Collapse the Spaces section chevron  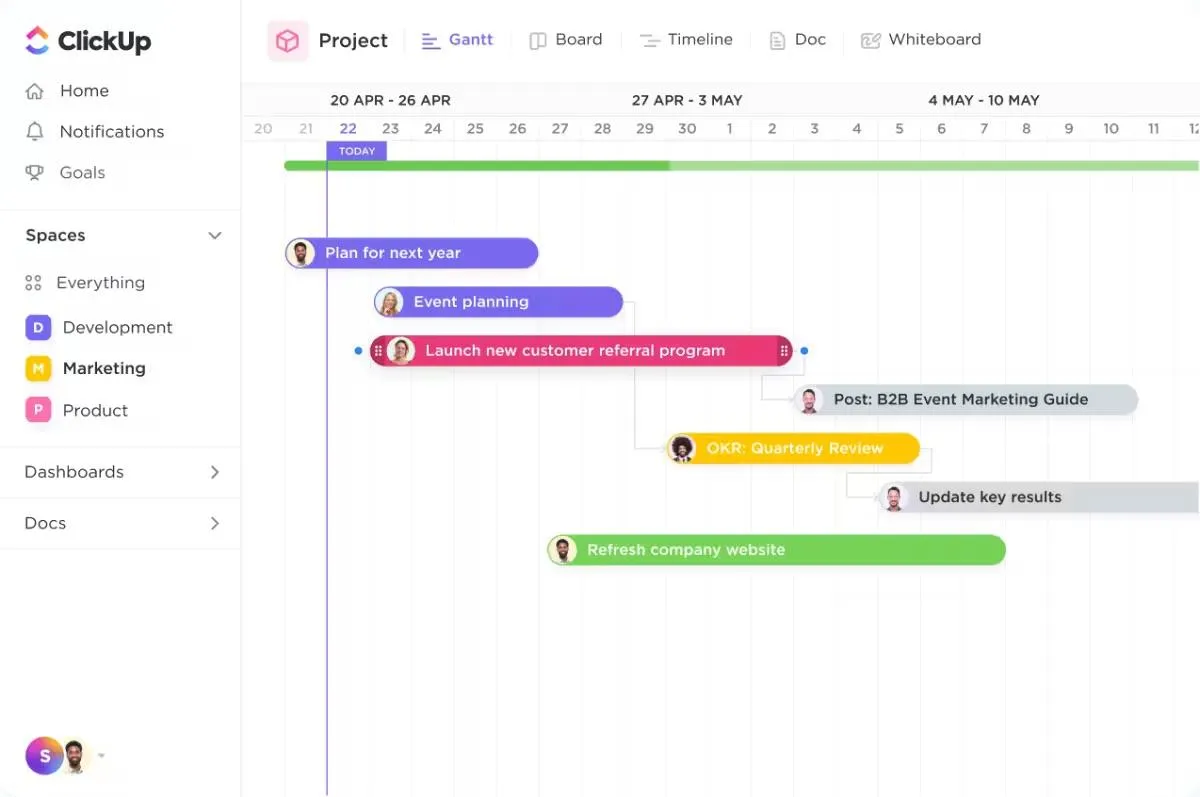coord(214,236)
